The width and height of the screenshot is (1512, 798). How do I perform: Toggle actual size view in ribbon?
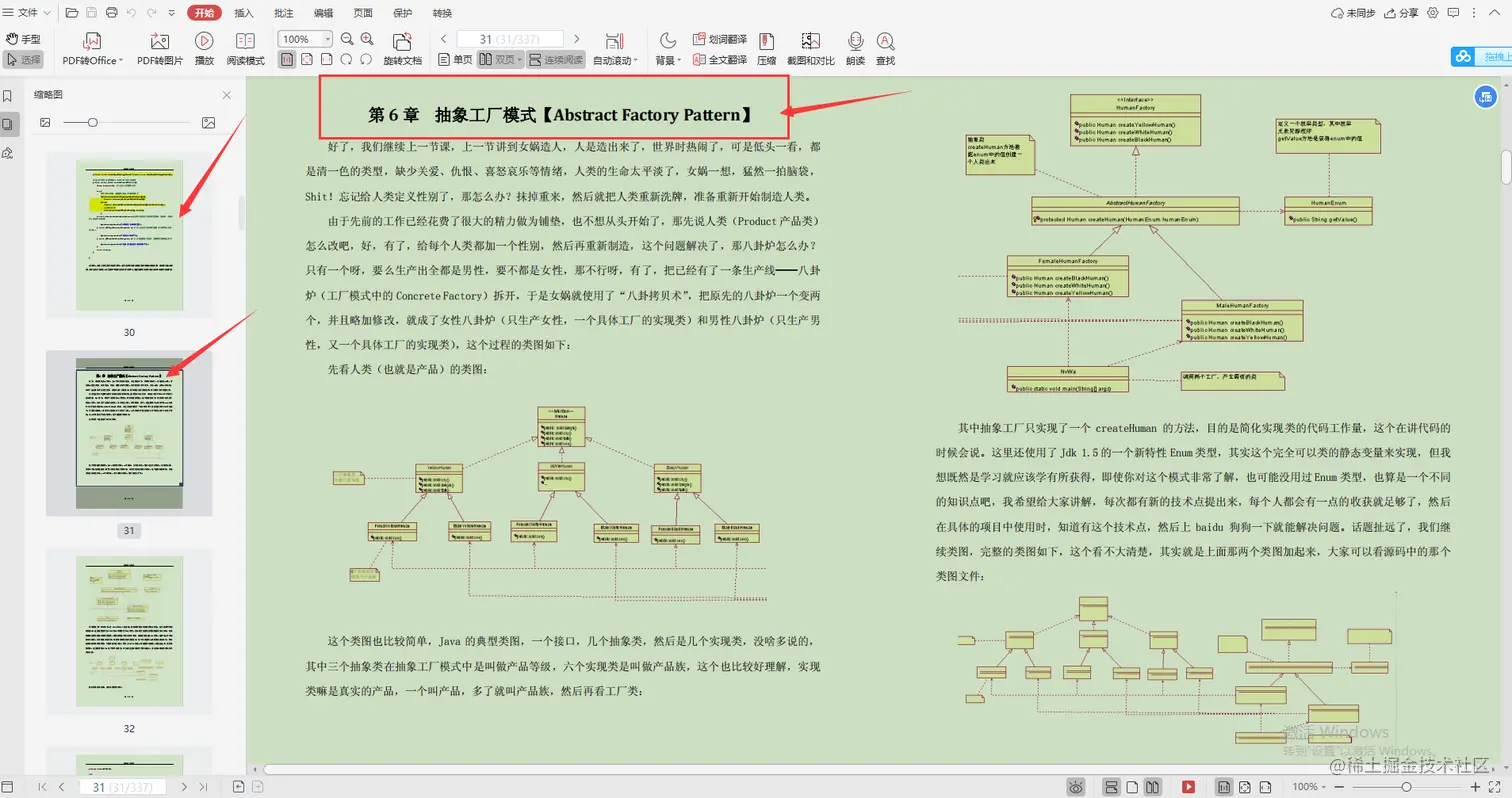(287, 59)
